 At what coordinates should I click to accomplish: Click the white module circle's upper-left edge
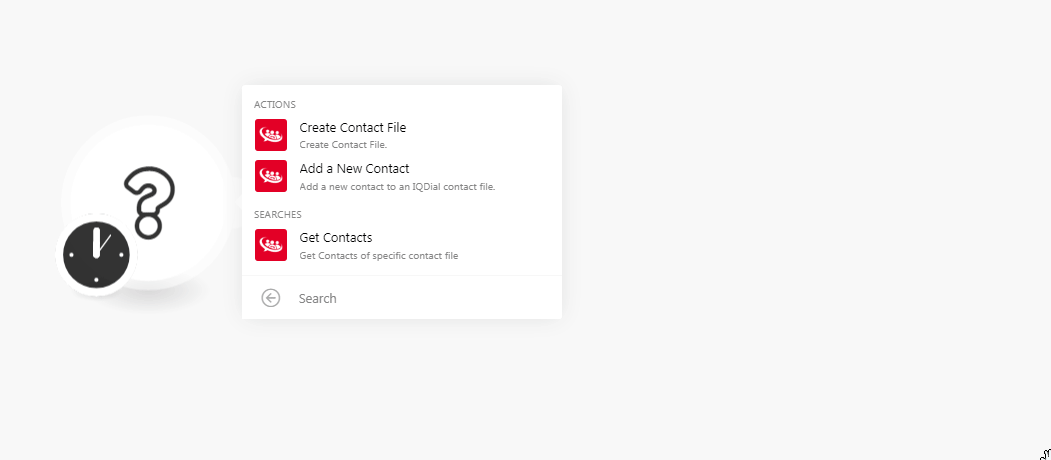point(86,150)
